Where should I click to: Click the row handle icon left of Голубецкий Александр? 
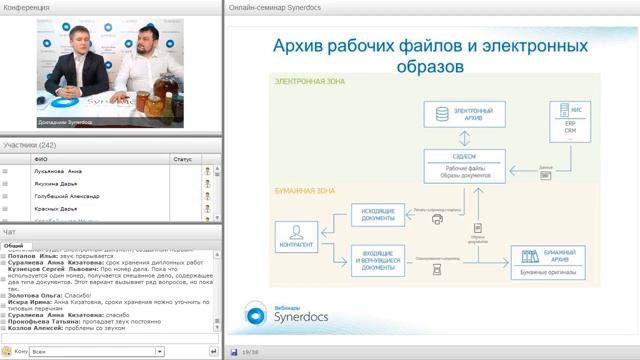[5, 196]
